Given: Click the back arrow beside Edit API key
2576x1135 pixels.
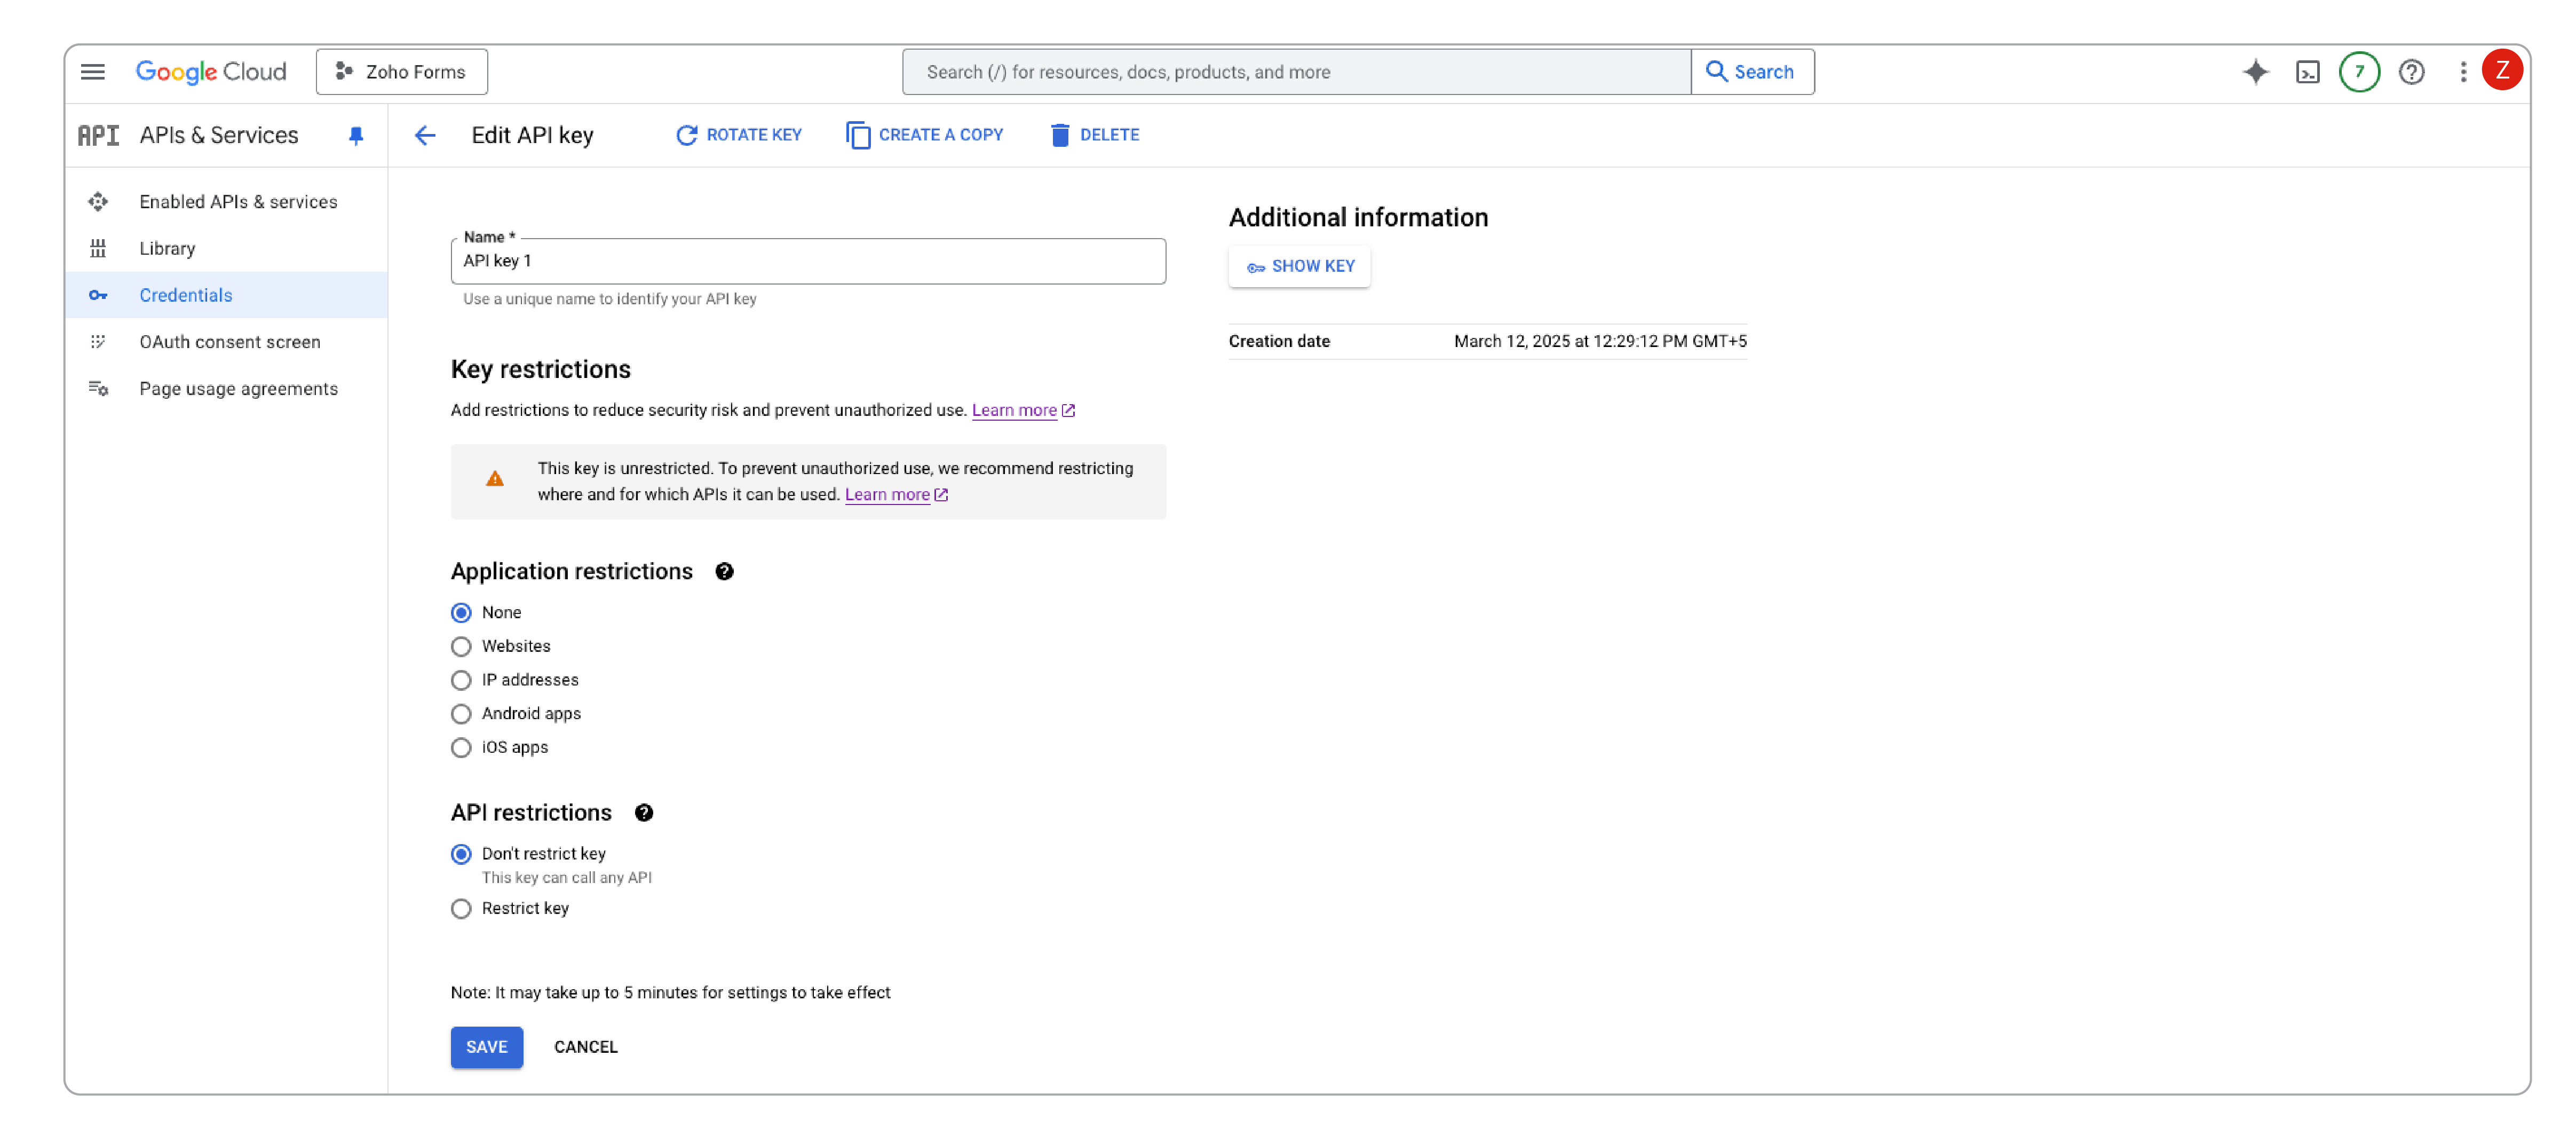Looking at the screenshot, I should point(425,135).
